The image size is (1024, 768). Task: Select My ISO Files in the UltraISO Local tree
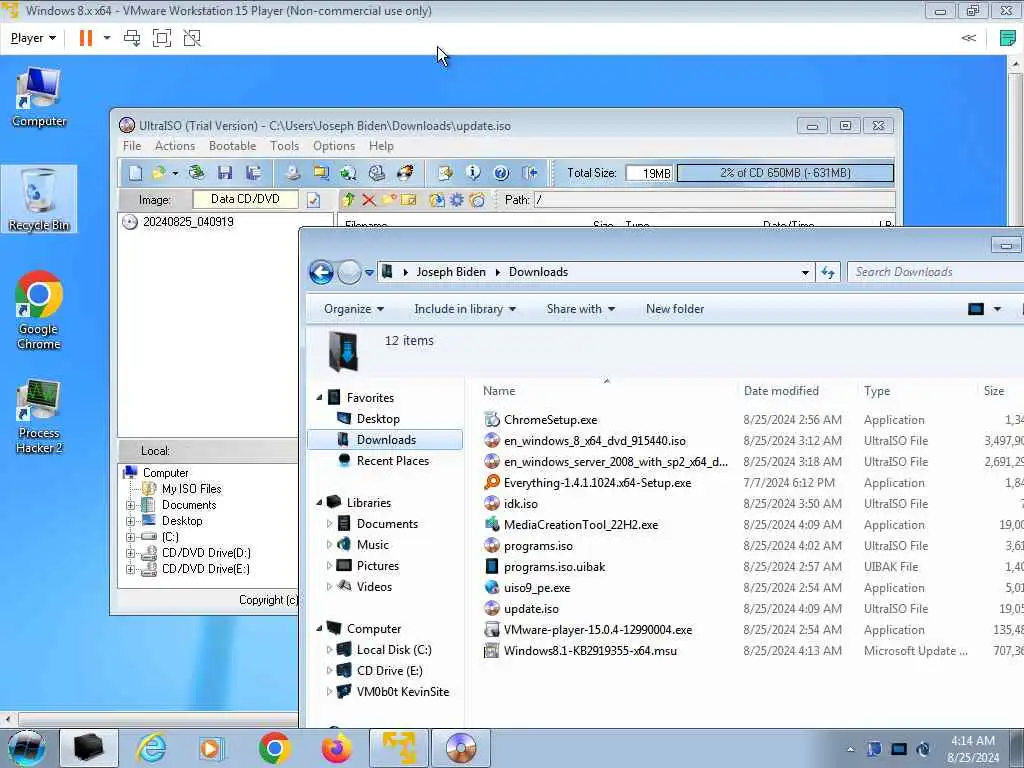click(x=191, y=488)
